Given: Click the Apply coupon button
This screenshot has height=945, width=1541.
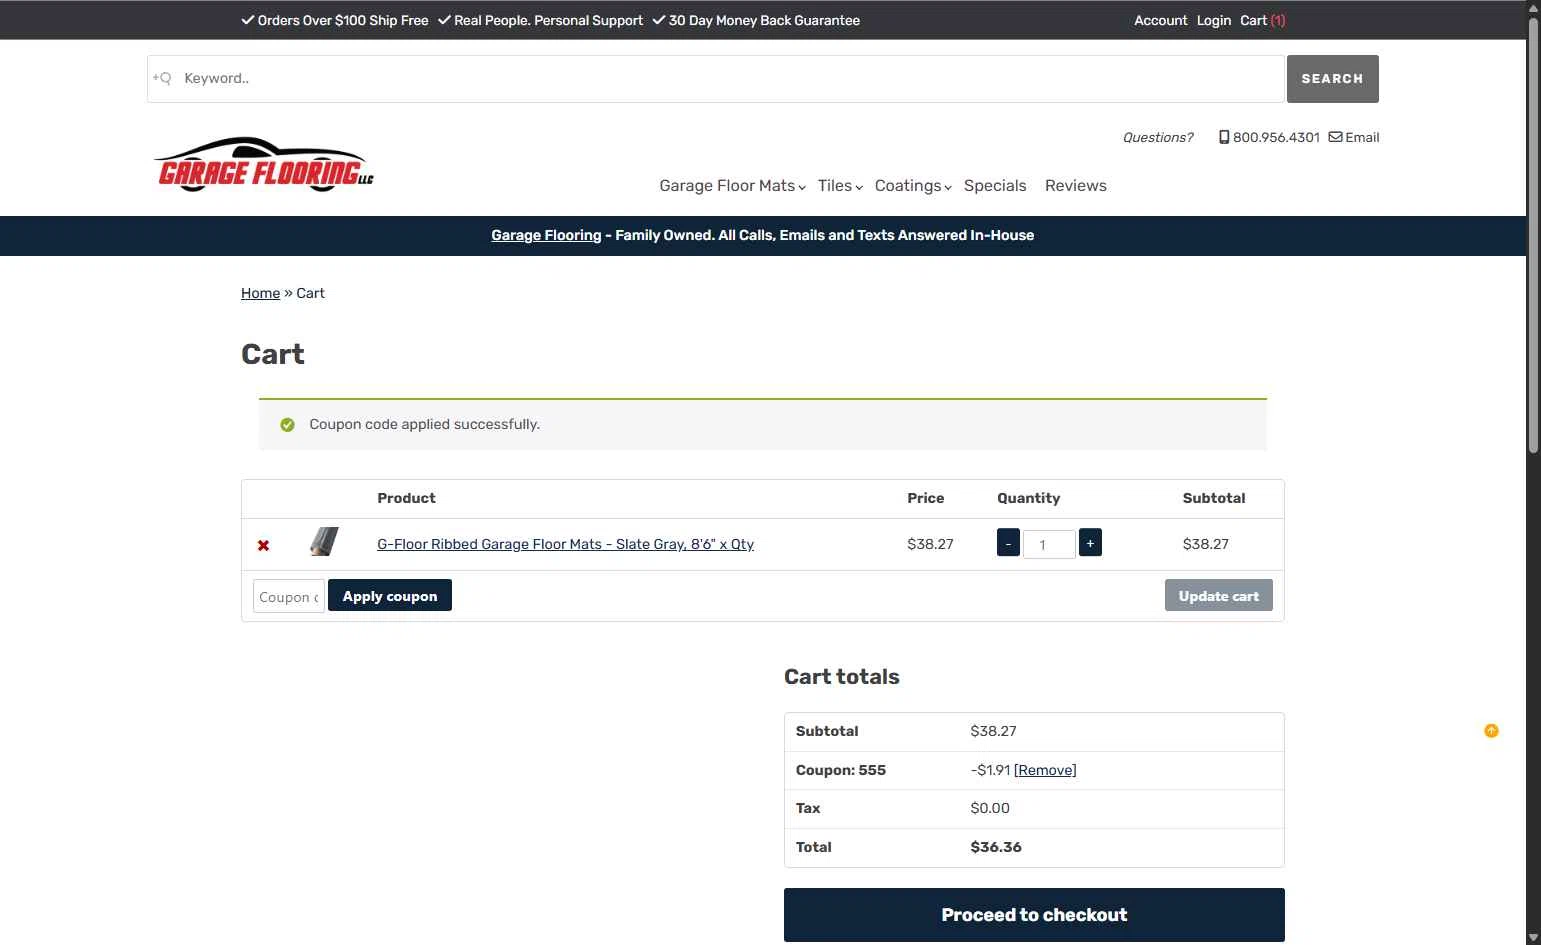Looking at the screenshot, I should (390, 595).
